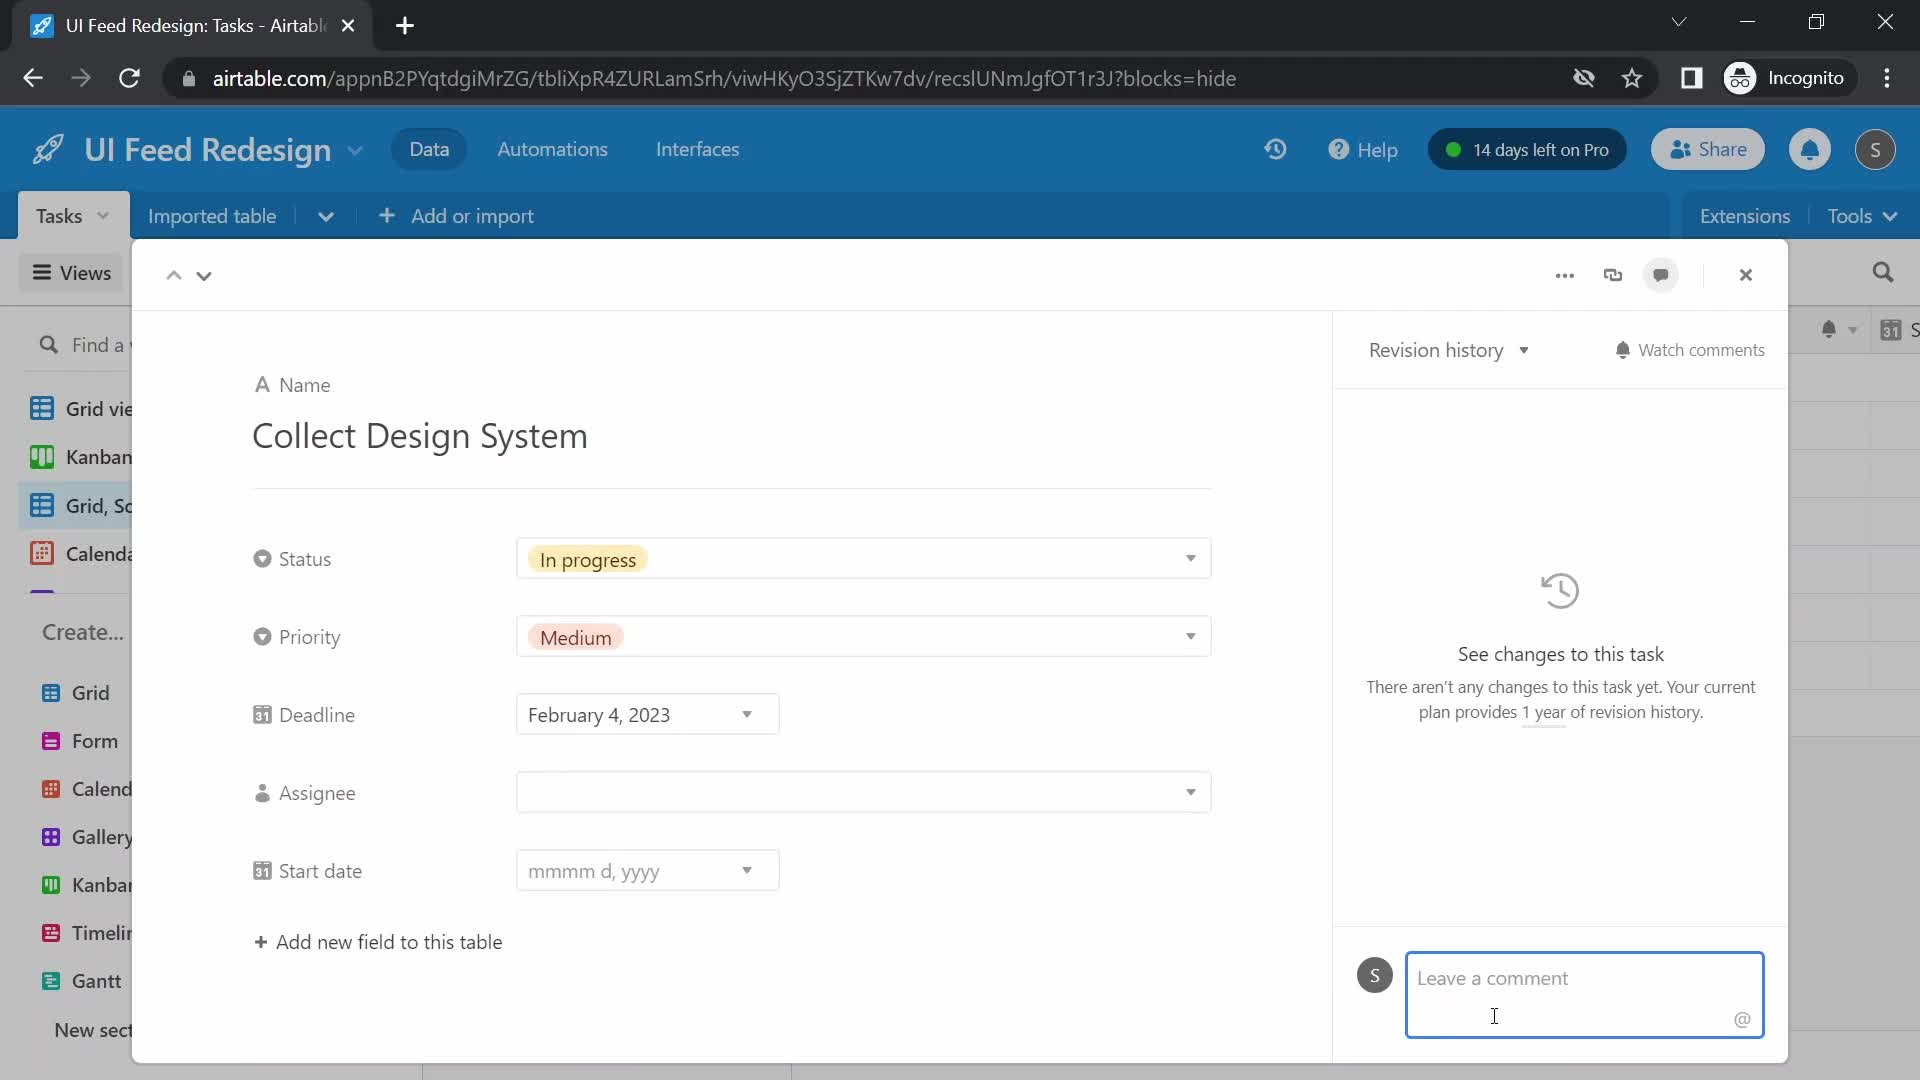Enable Watch comments toggle
This screenshot has width=1920, height=1080.
1689,348
